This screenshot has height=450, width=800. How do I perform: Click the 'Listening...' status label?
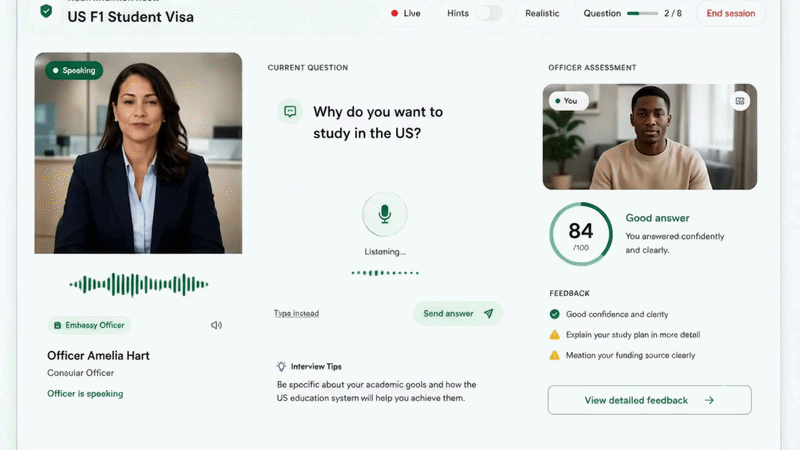(x=385, y=252)
